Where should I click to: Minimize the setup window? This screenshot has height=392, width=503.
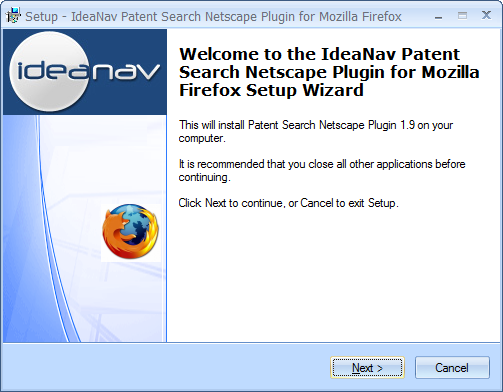(439, 16)
